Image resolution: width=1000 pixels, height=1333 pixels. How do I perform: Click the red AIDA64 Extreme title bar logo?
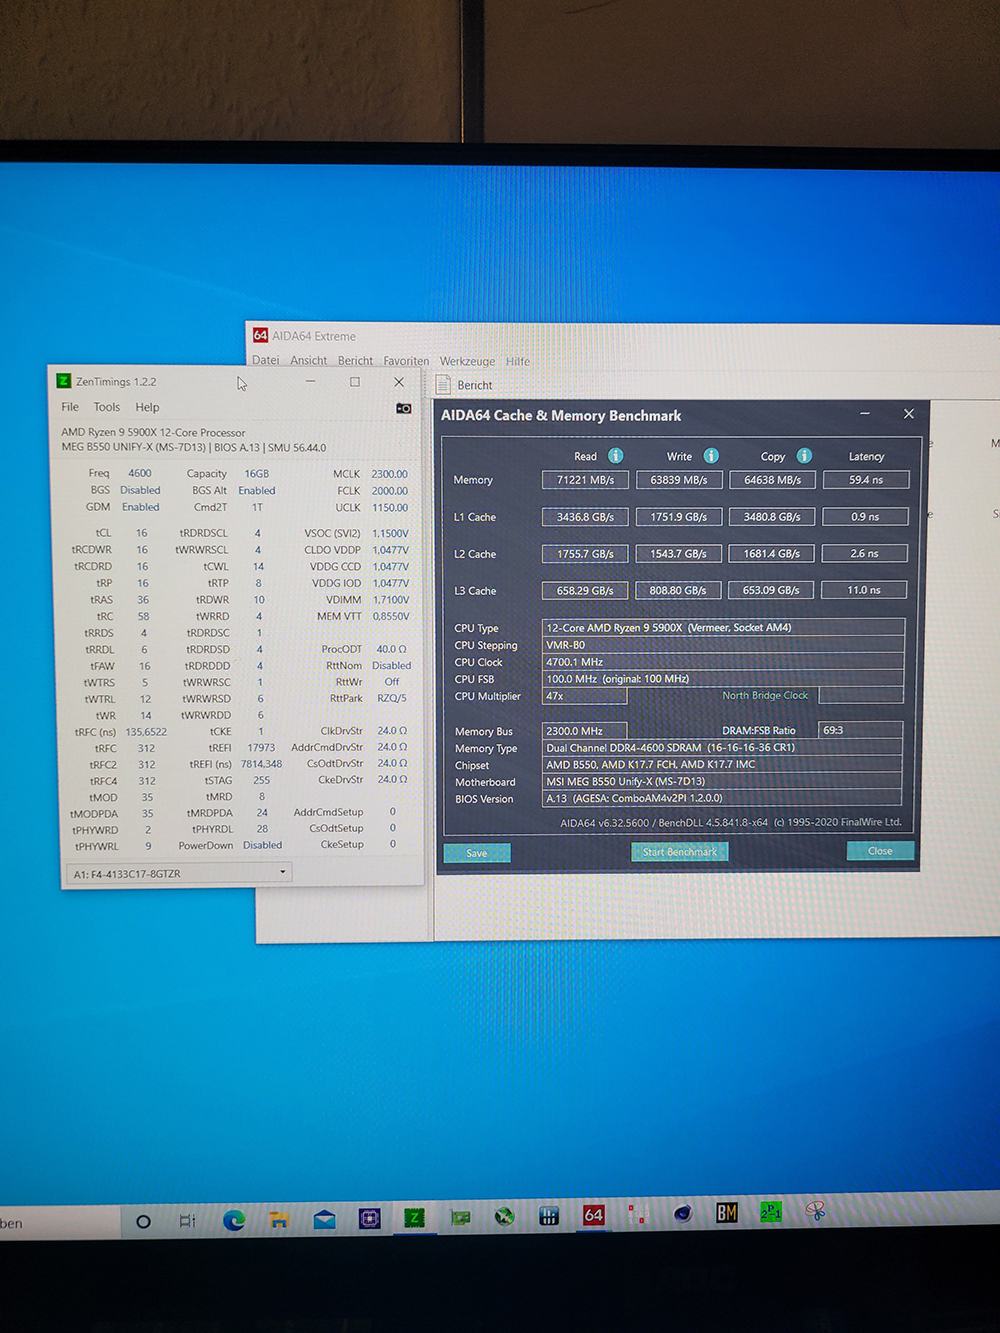260,336
